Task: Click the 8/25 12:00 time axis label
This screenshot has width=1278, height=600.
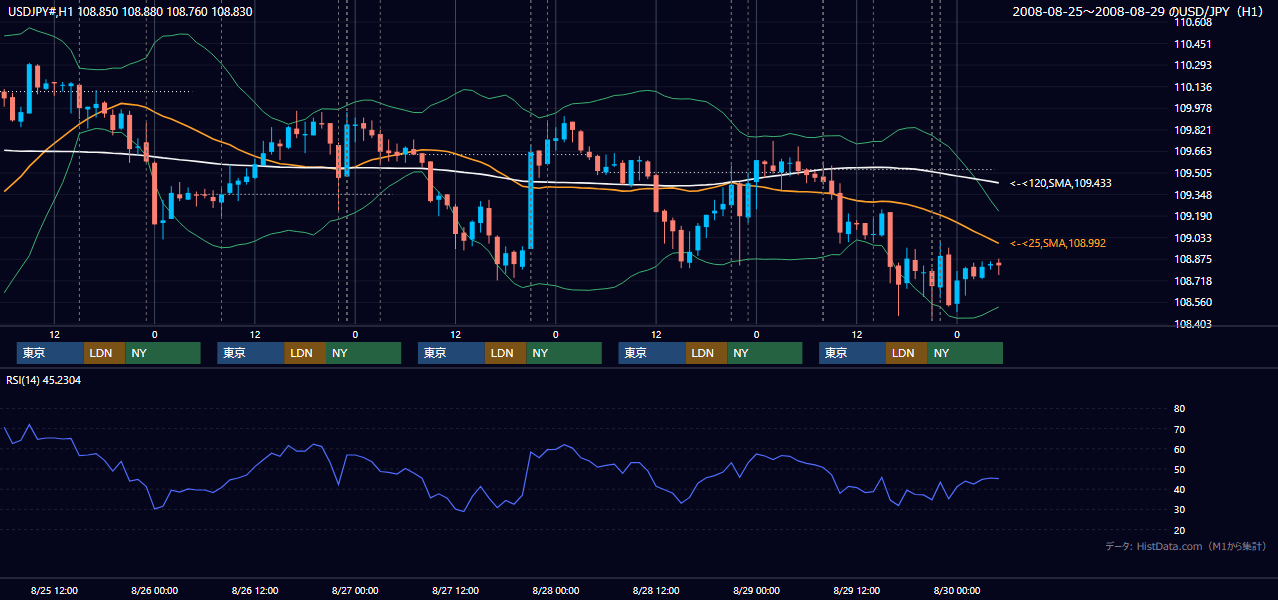Action: [54, 590]
